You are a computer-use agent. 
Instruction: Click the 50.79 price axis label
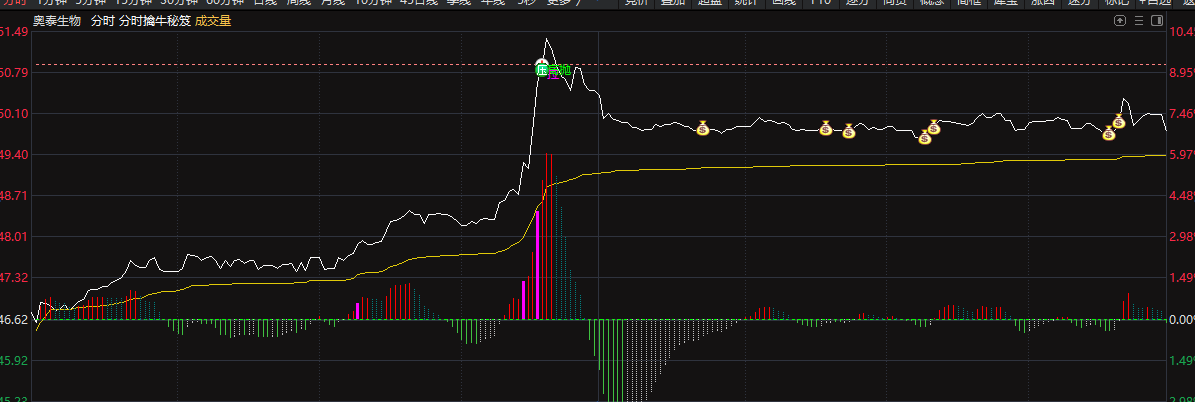[14, 72]
